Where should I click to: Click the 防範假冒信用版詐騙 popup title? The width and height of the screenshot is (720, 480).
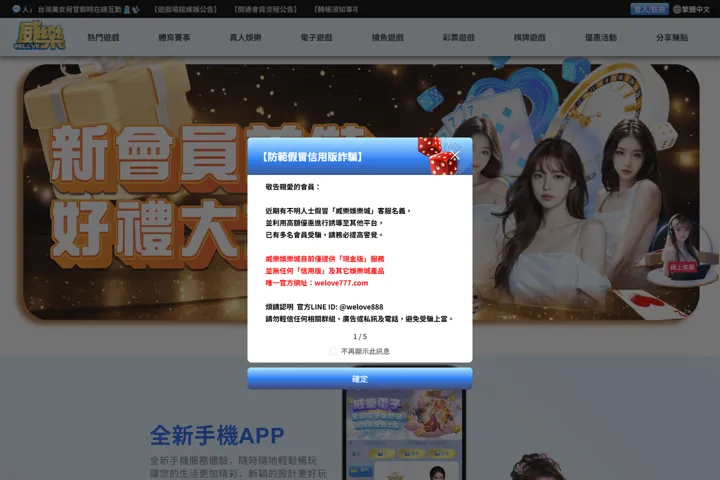click(x=312, y=157)
